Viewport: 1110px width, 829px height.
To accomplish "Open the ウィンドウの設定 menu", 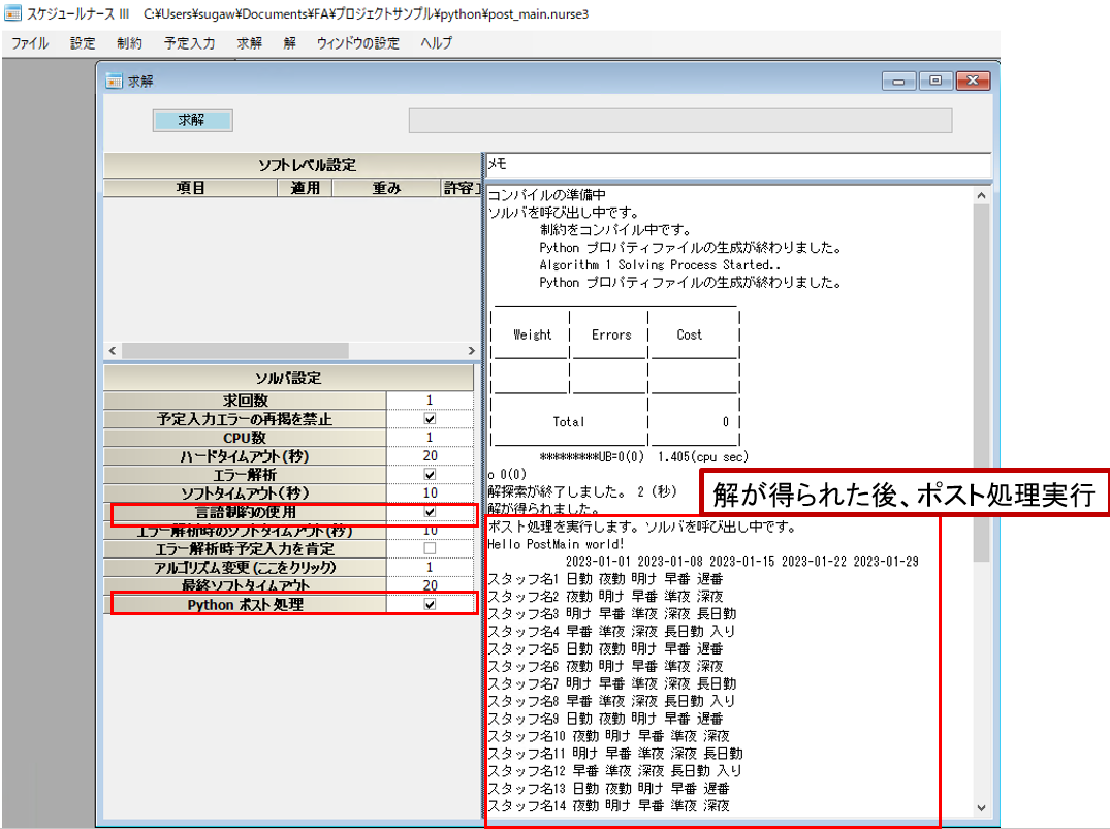I will (357, 44).
